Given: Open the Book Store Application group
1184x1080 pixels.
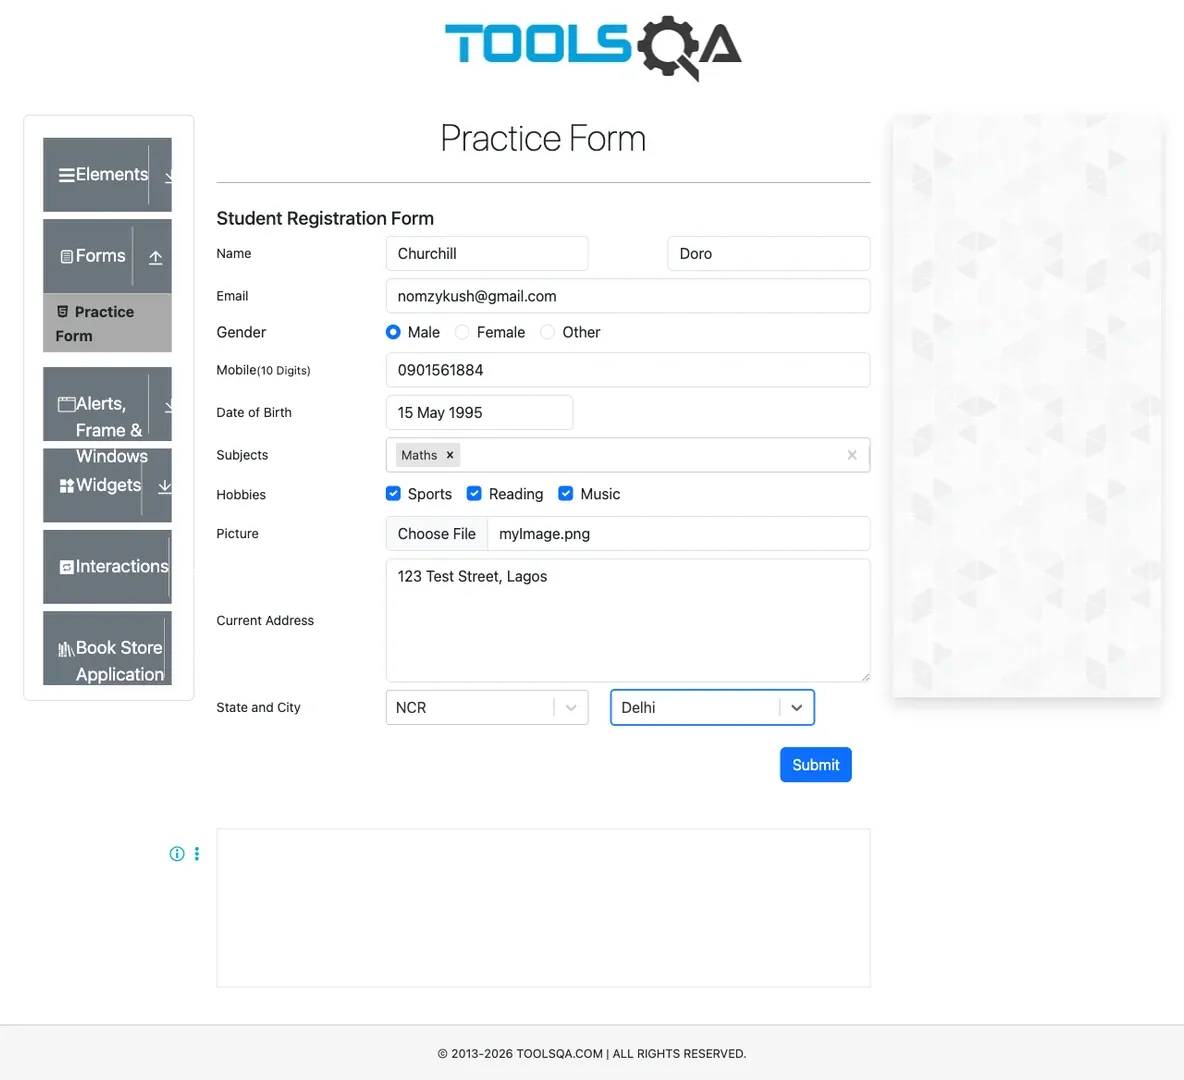Looking at the screenshot, I should point(107,649).
